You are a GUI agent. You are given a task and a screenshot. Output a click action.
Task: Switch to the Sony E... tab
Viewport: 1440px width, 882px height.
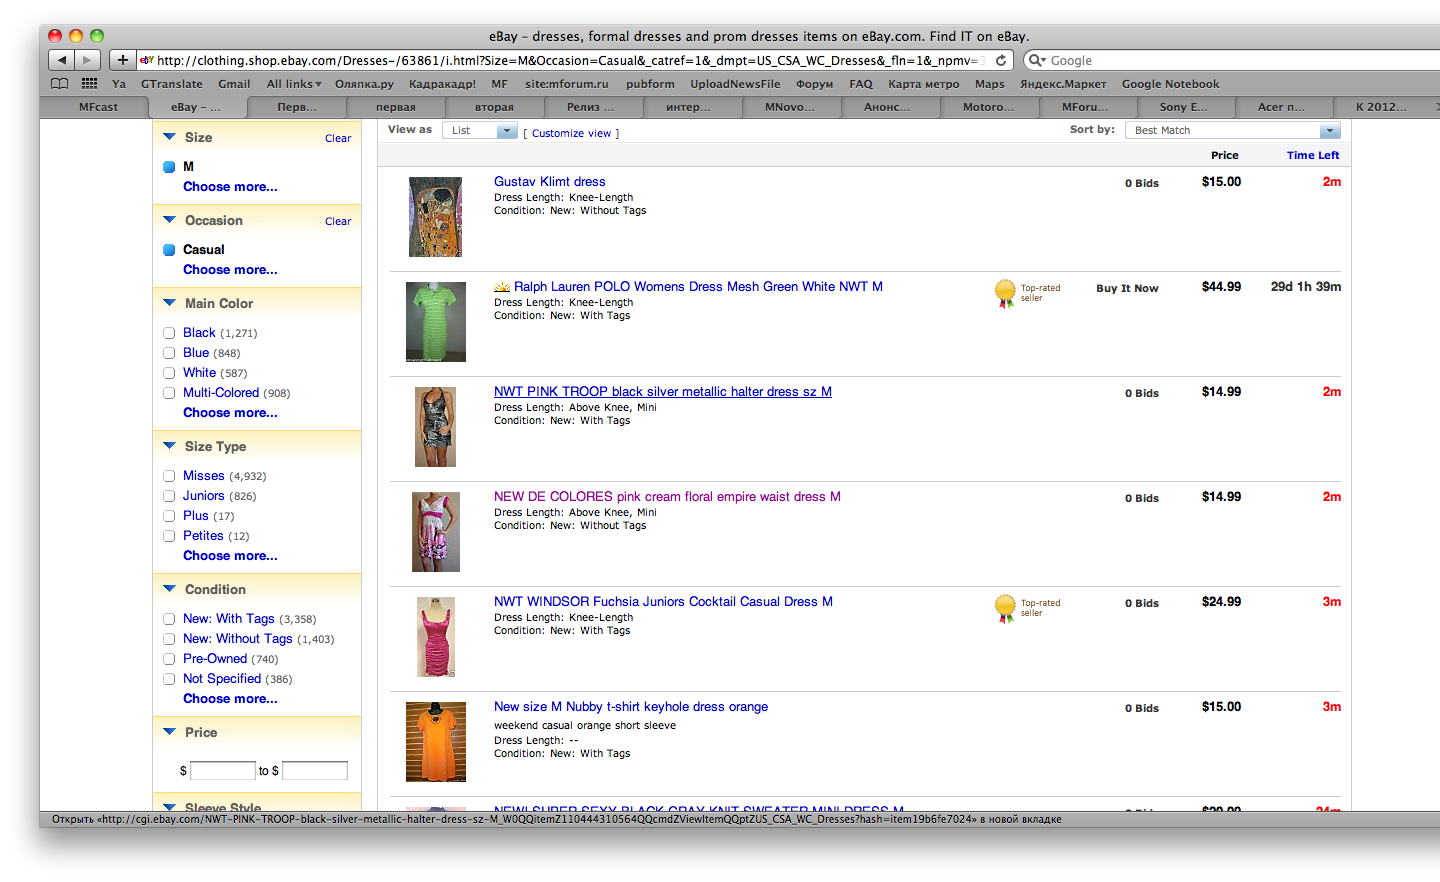[1183, 107]
